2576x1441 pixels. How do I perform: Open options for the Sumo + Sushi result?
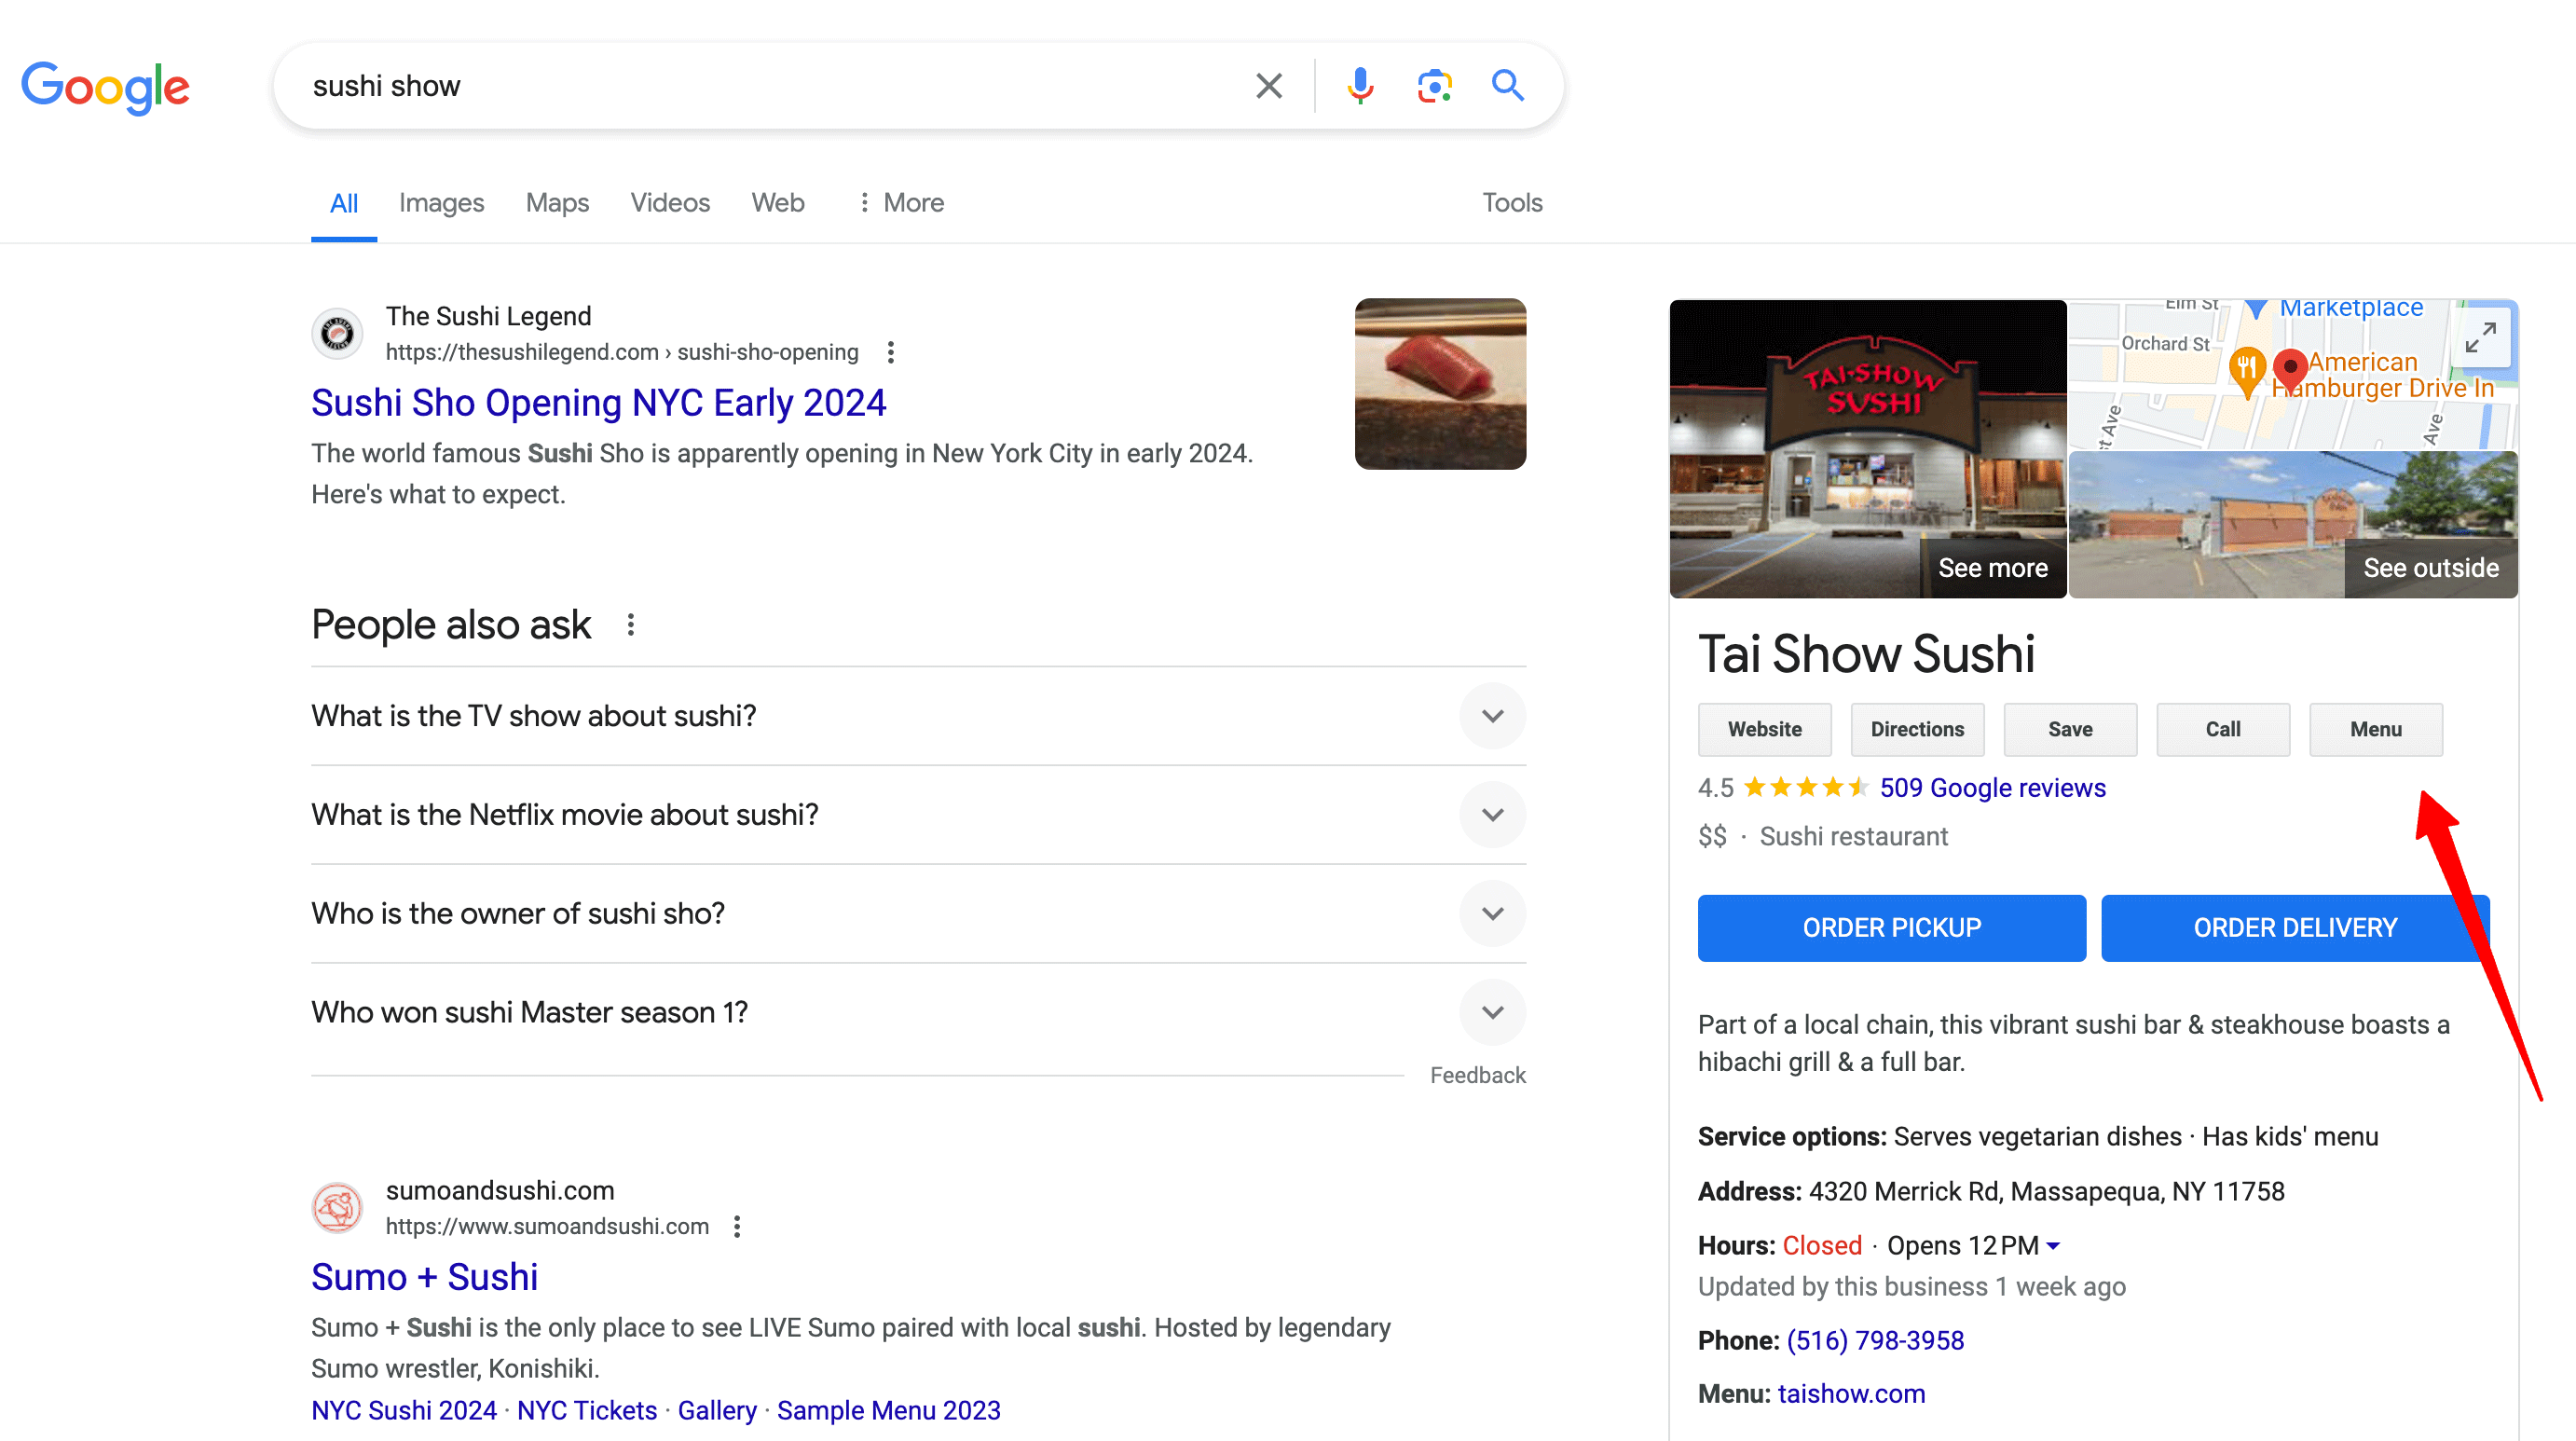[737, 1226]
